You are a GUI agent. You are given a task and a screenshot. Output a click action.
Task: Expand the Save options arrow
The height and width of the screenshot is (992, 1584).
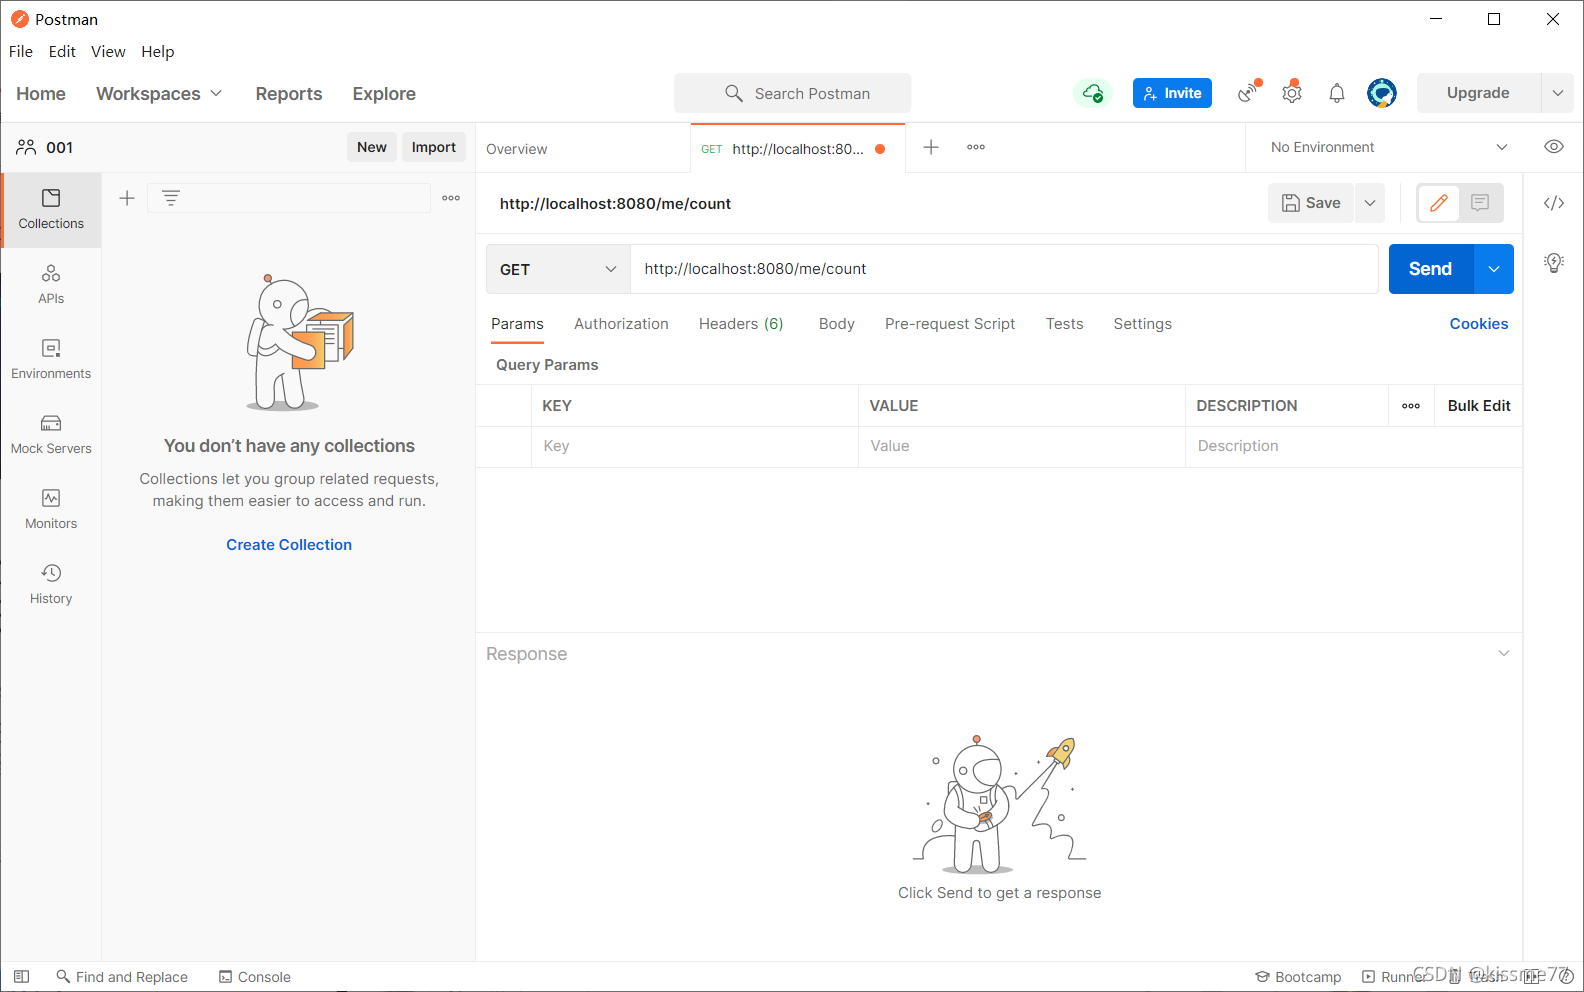point(1370,203)
